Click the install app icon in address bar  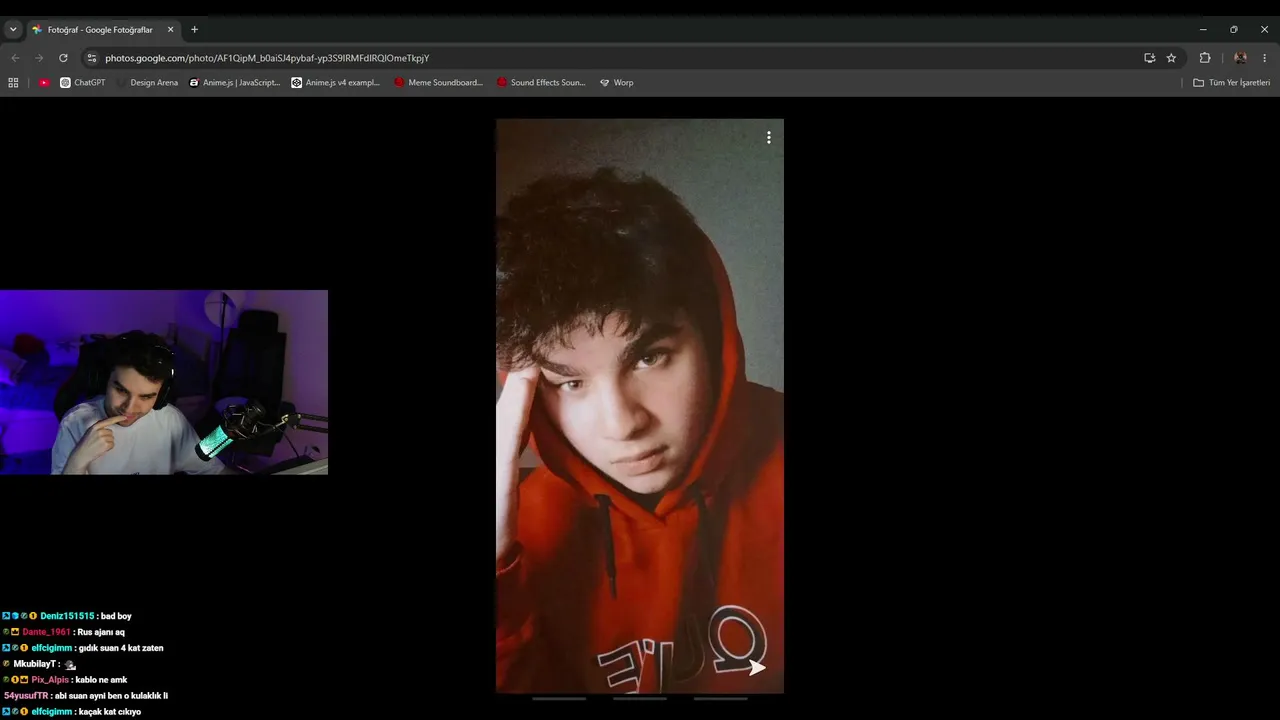pyautogui.click(x=1149, y=58)
